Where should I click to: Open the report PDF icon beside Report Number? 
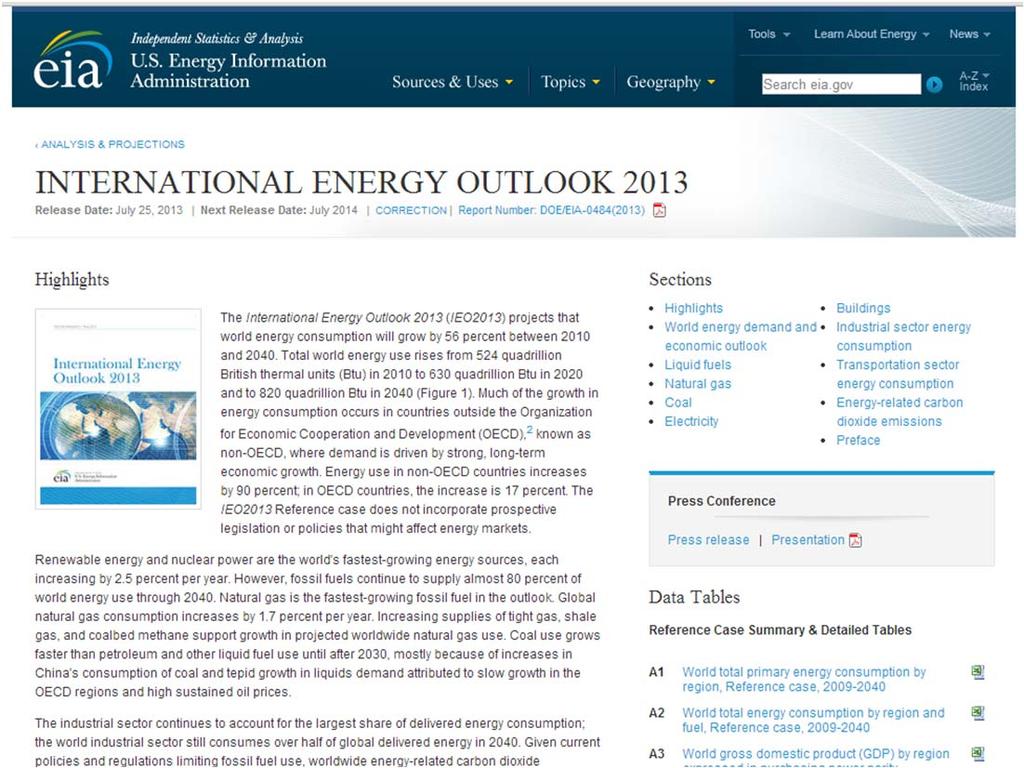click(x=660, y=210)
